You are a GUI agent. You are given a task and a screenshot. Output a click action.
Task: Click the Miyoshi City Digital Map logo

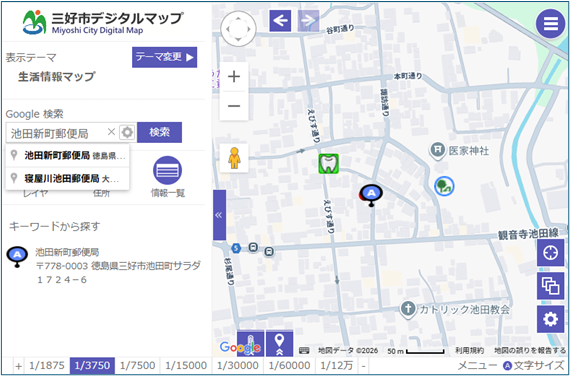pyautogui.click(x=102, y=22)
